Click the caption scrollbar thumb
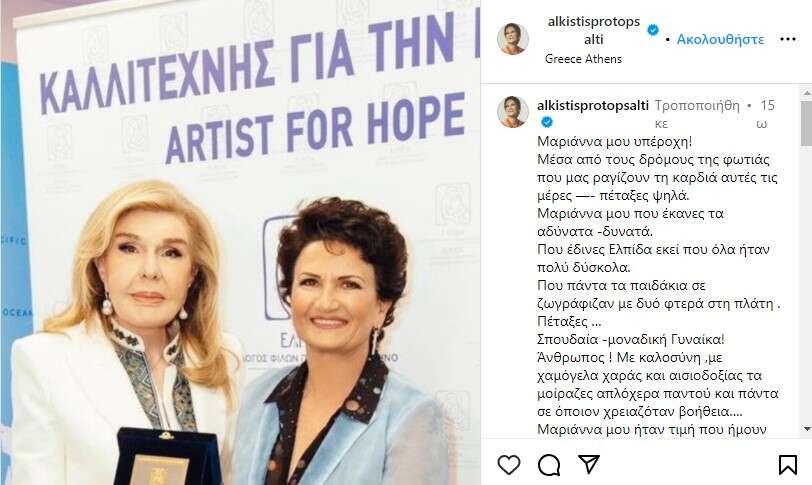 click(806, 124)
